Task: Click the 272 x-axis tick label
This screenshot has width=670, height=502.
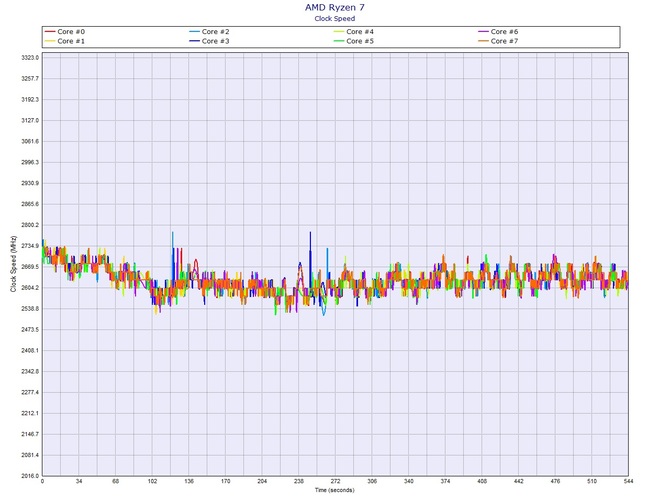Action: pyautogui.click(x=335, y=481)
